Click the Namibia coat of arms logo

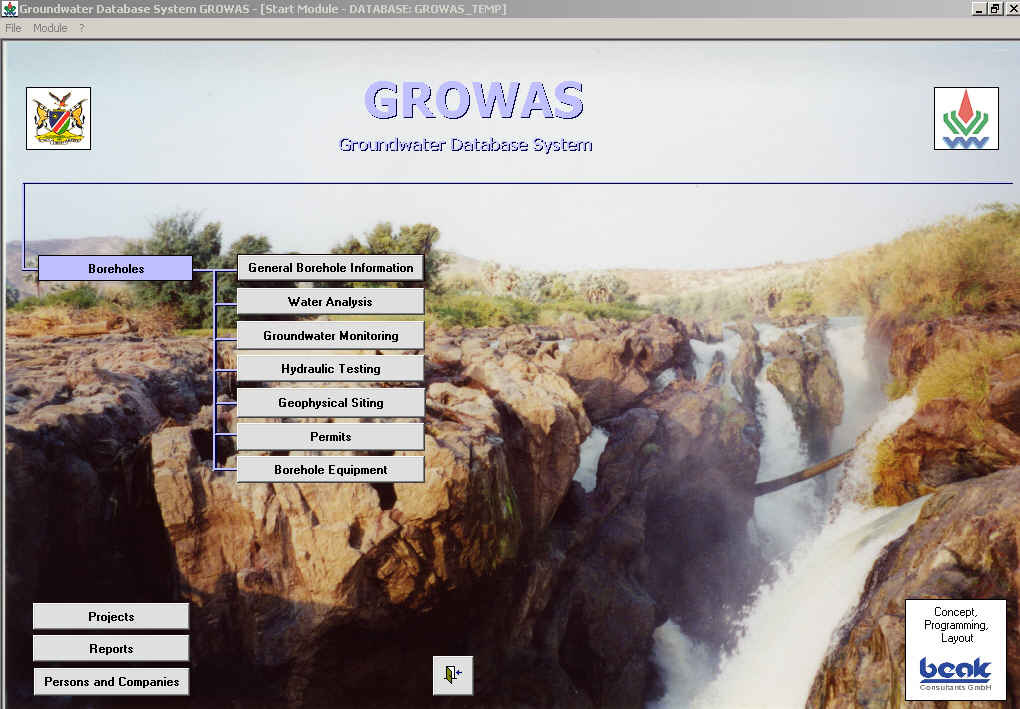(58, 119)
